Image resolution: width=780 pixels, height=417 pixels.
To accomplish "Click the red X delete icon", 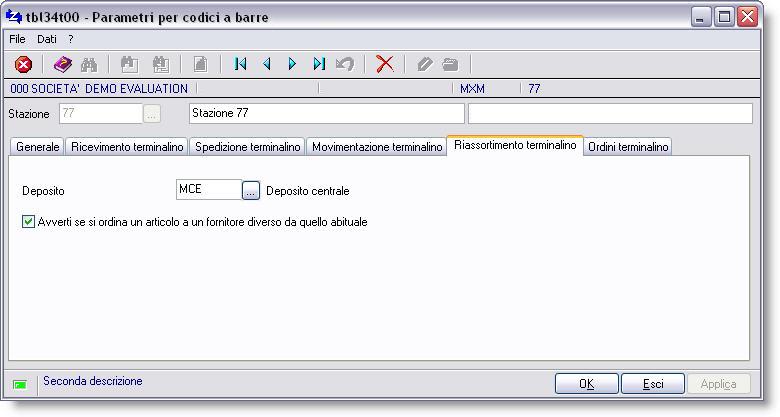I will pos(384,64).
